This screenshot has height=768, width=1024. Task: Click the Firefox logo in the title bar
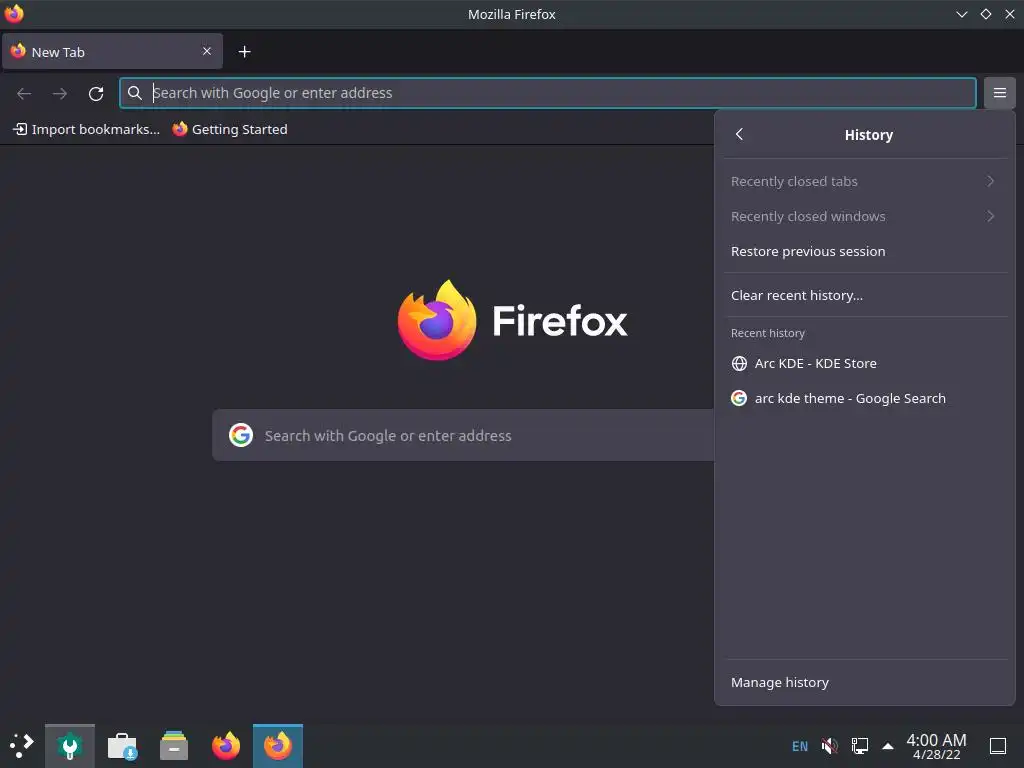[x=14, y=14]
